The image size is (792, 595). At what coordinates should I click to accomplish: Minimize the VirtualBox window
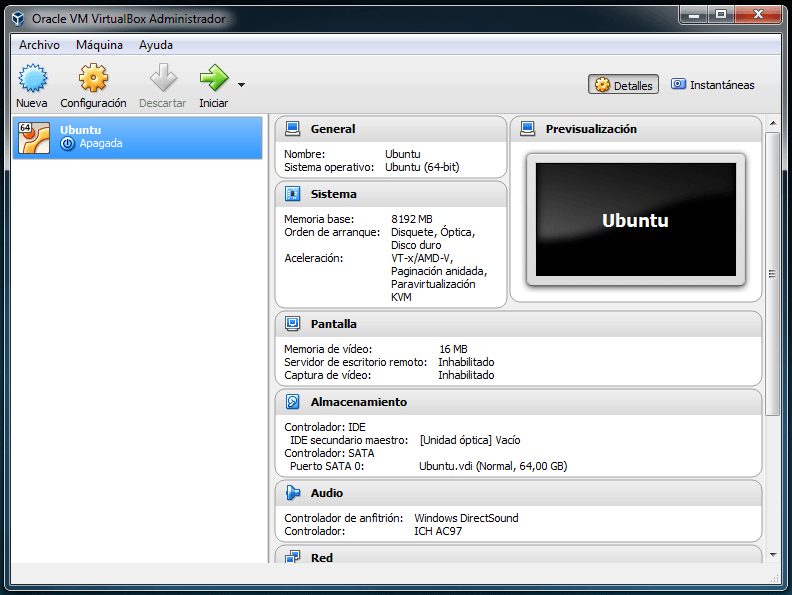(x=694, y=15)
